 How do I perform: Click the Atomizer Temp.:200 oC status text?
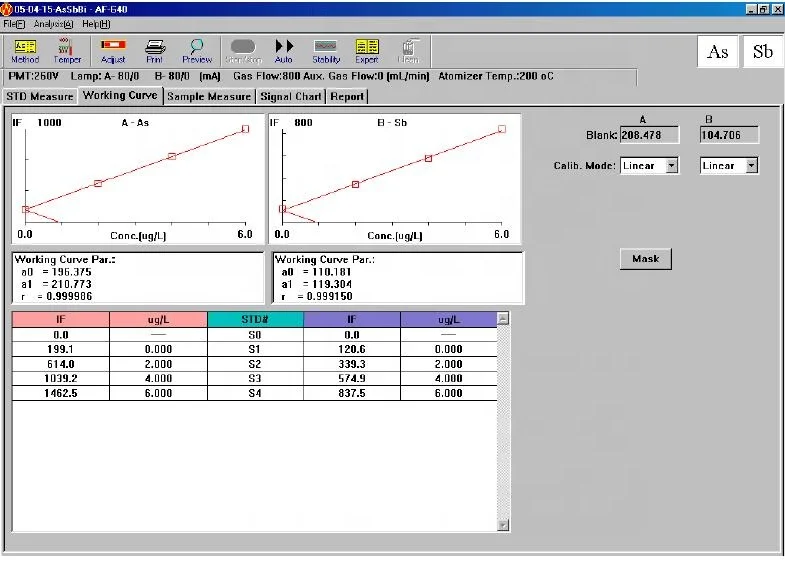[x=496, y=76]
